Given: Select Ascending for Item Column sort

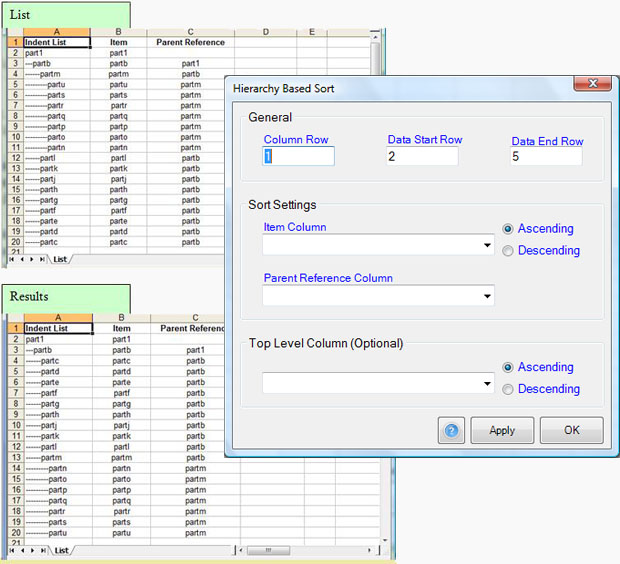Looking at the screenshot, I should (509, 229).
